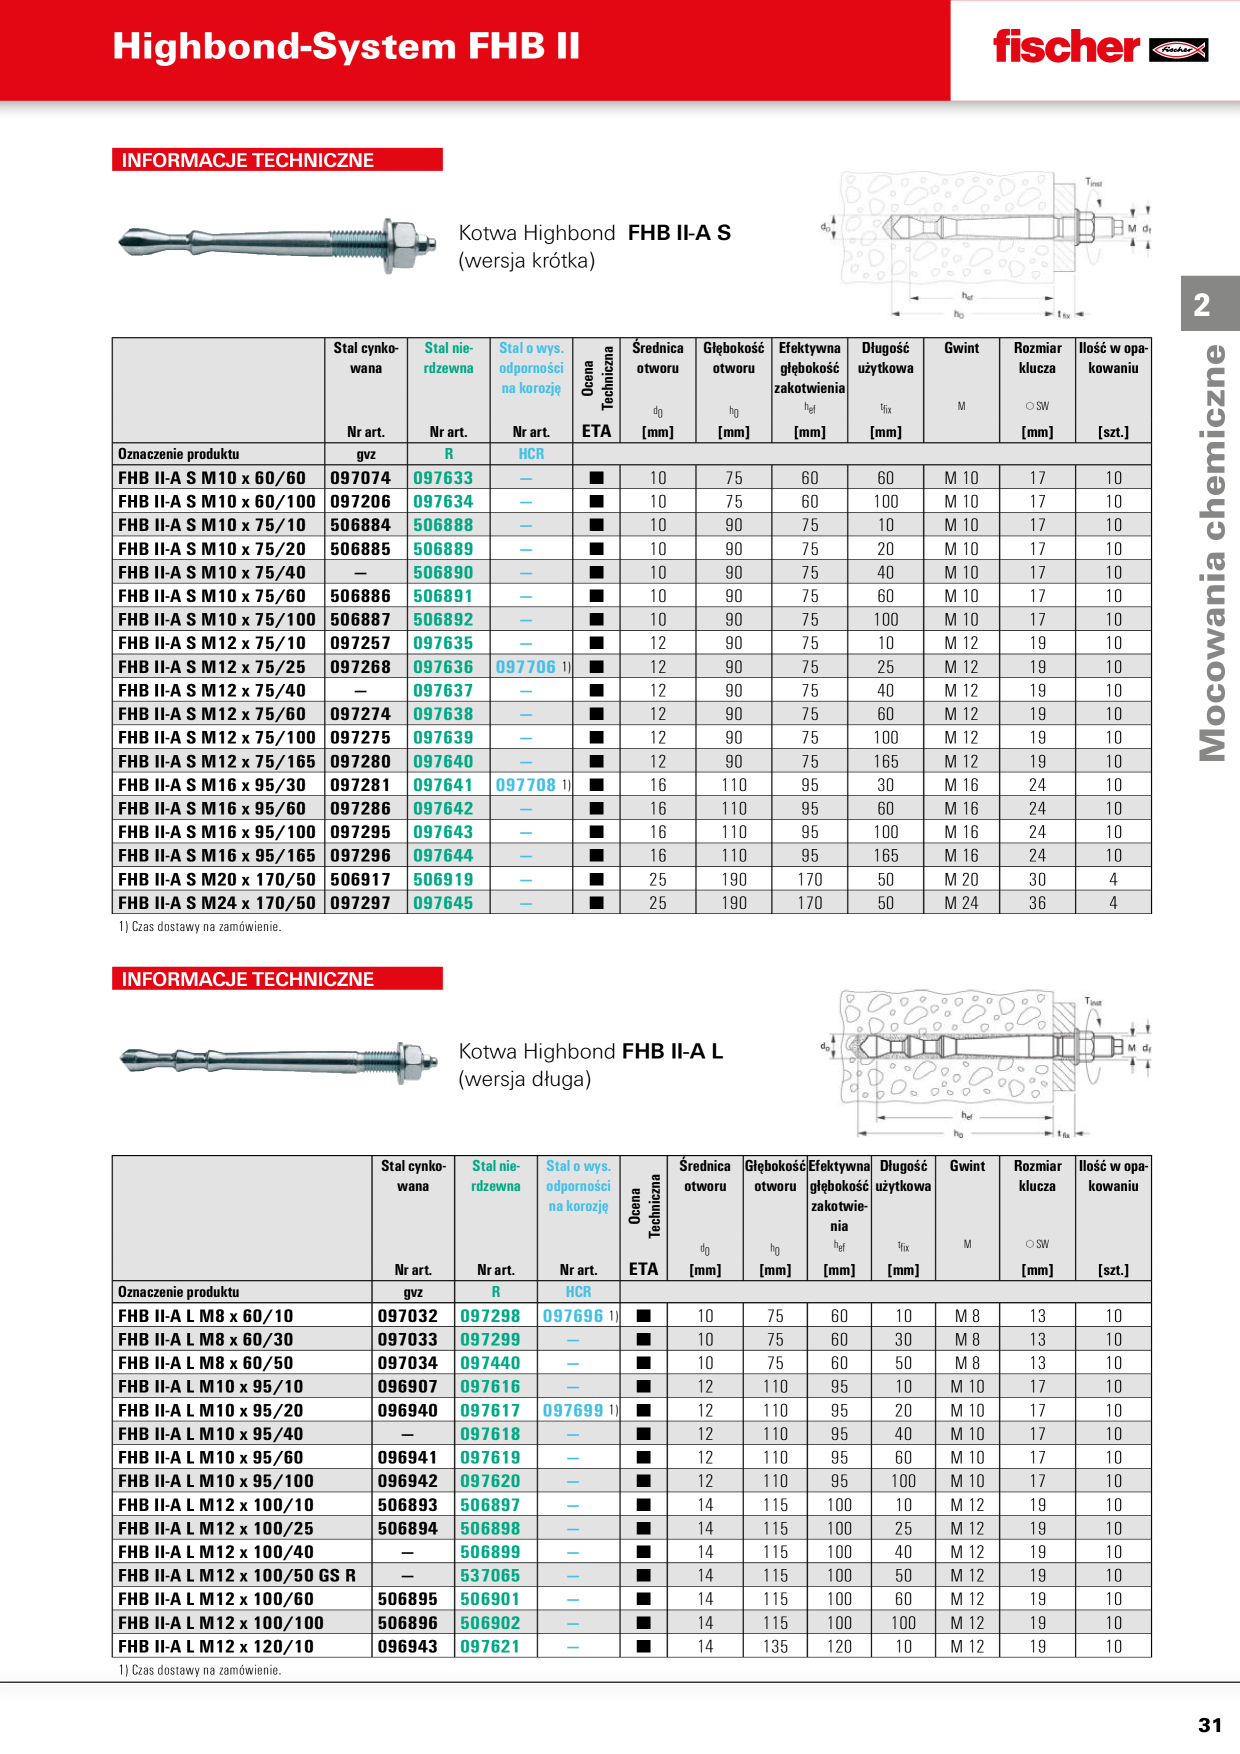Click the fish emblem beside the fischer logo
This screenshot has height=1754, width=1240.
point(1179,49)
